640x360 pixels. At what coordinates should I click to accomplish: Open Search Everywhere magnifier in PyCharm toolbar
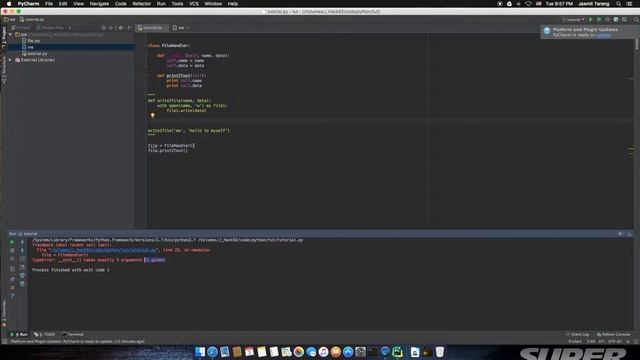(x=636, y=20)
